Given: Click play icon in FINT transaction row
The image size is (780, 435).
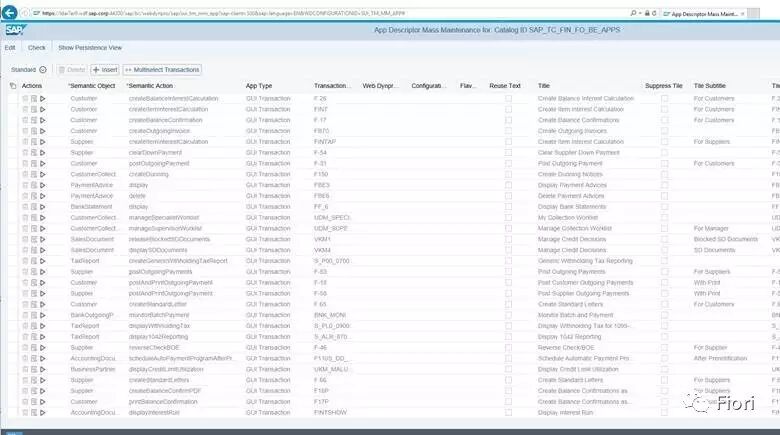Looking at the screenshot, I should (43, 109).
